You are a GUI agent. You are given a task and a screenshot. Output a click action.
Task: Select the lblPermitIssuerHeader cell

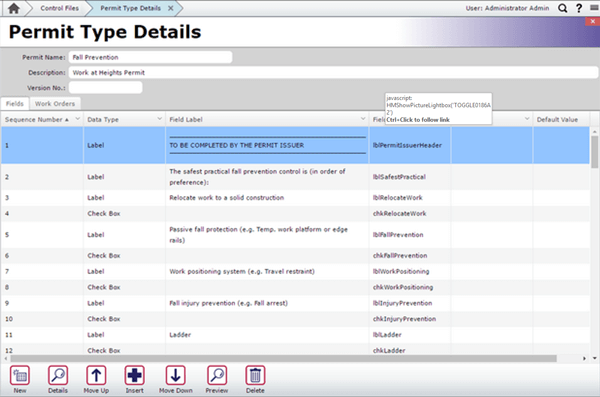pos(410,145)
